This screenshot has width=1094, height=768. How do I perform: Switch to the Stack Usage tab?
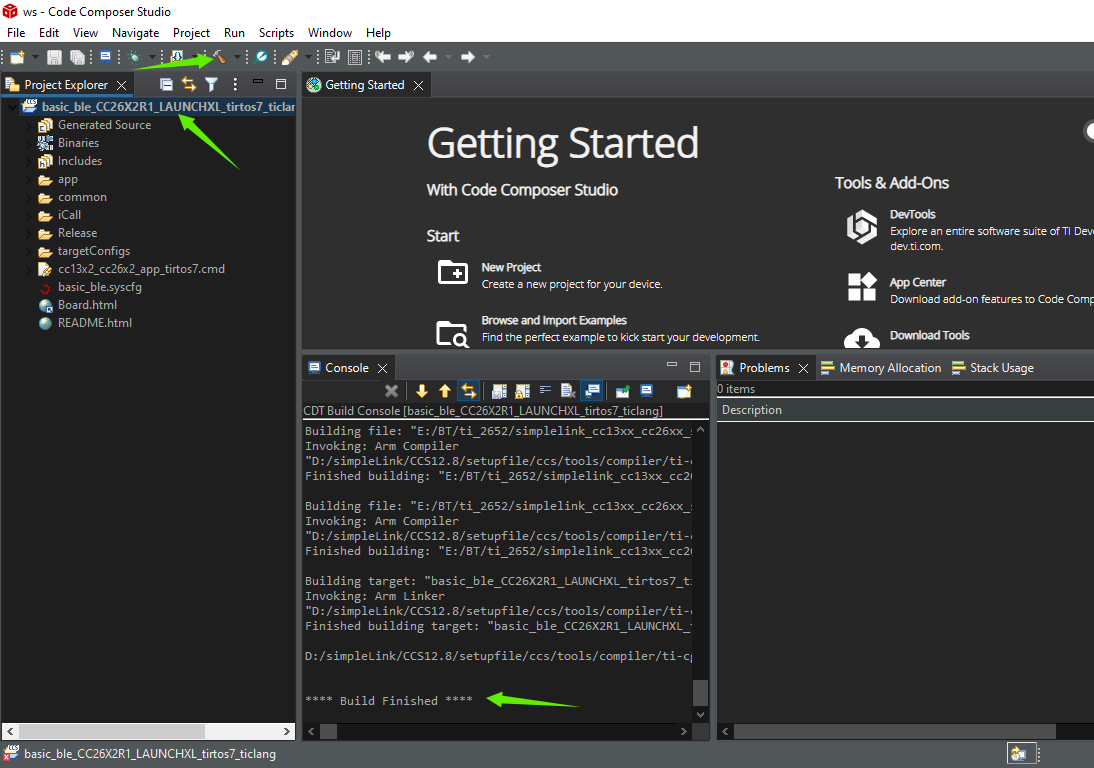[x=993, y=368]
